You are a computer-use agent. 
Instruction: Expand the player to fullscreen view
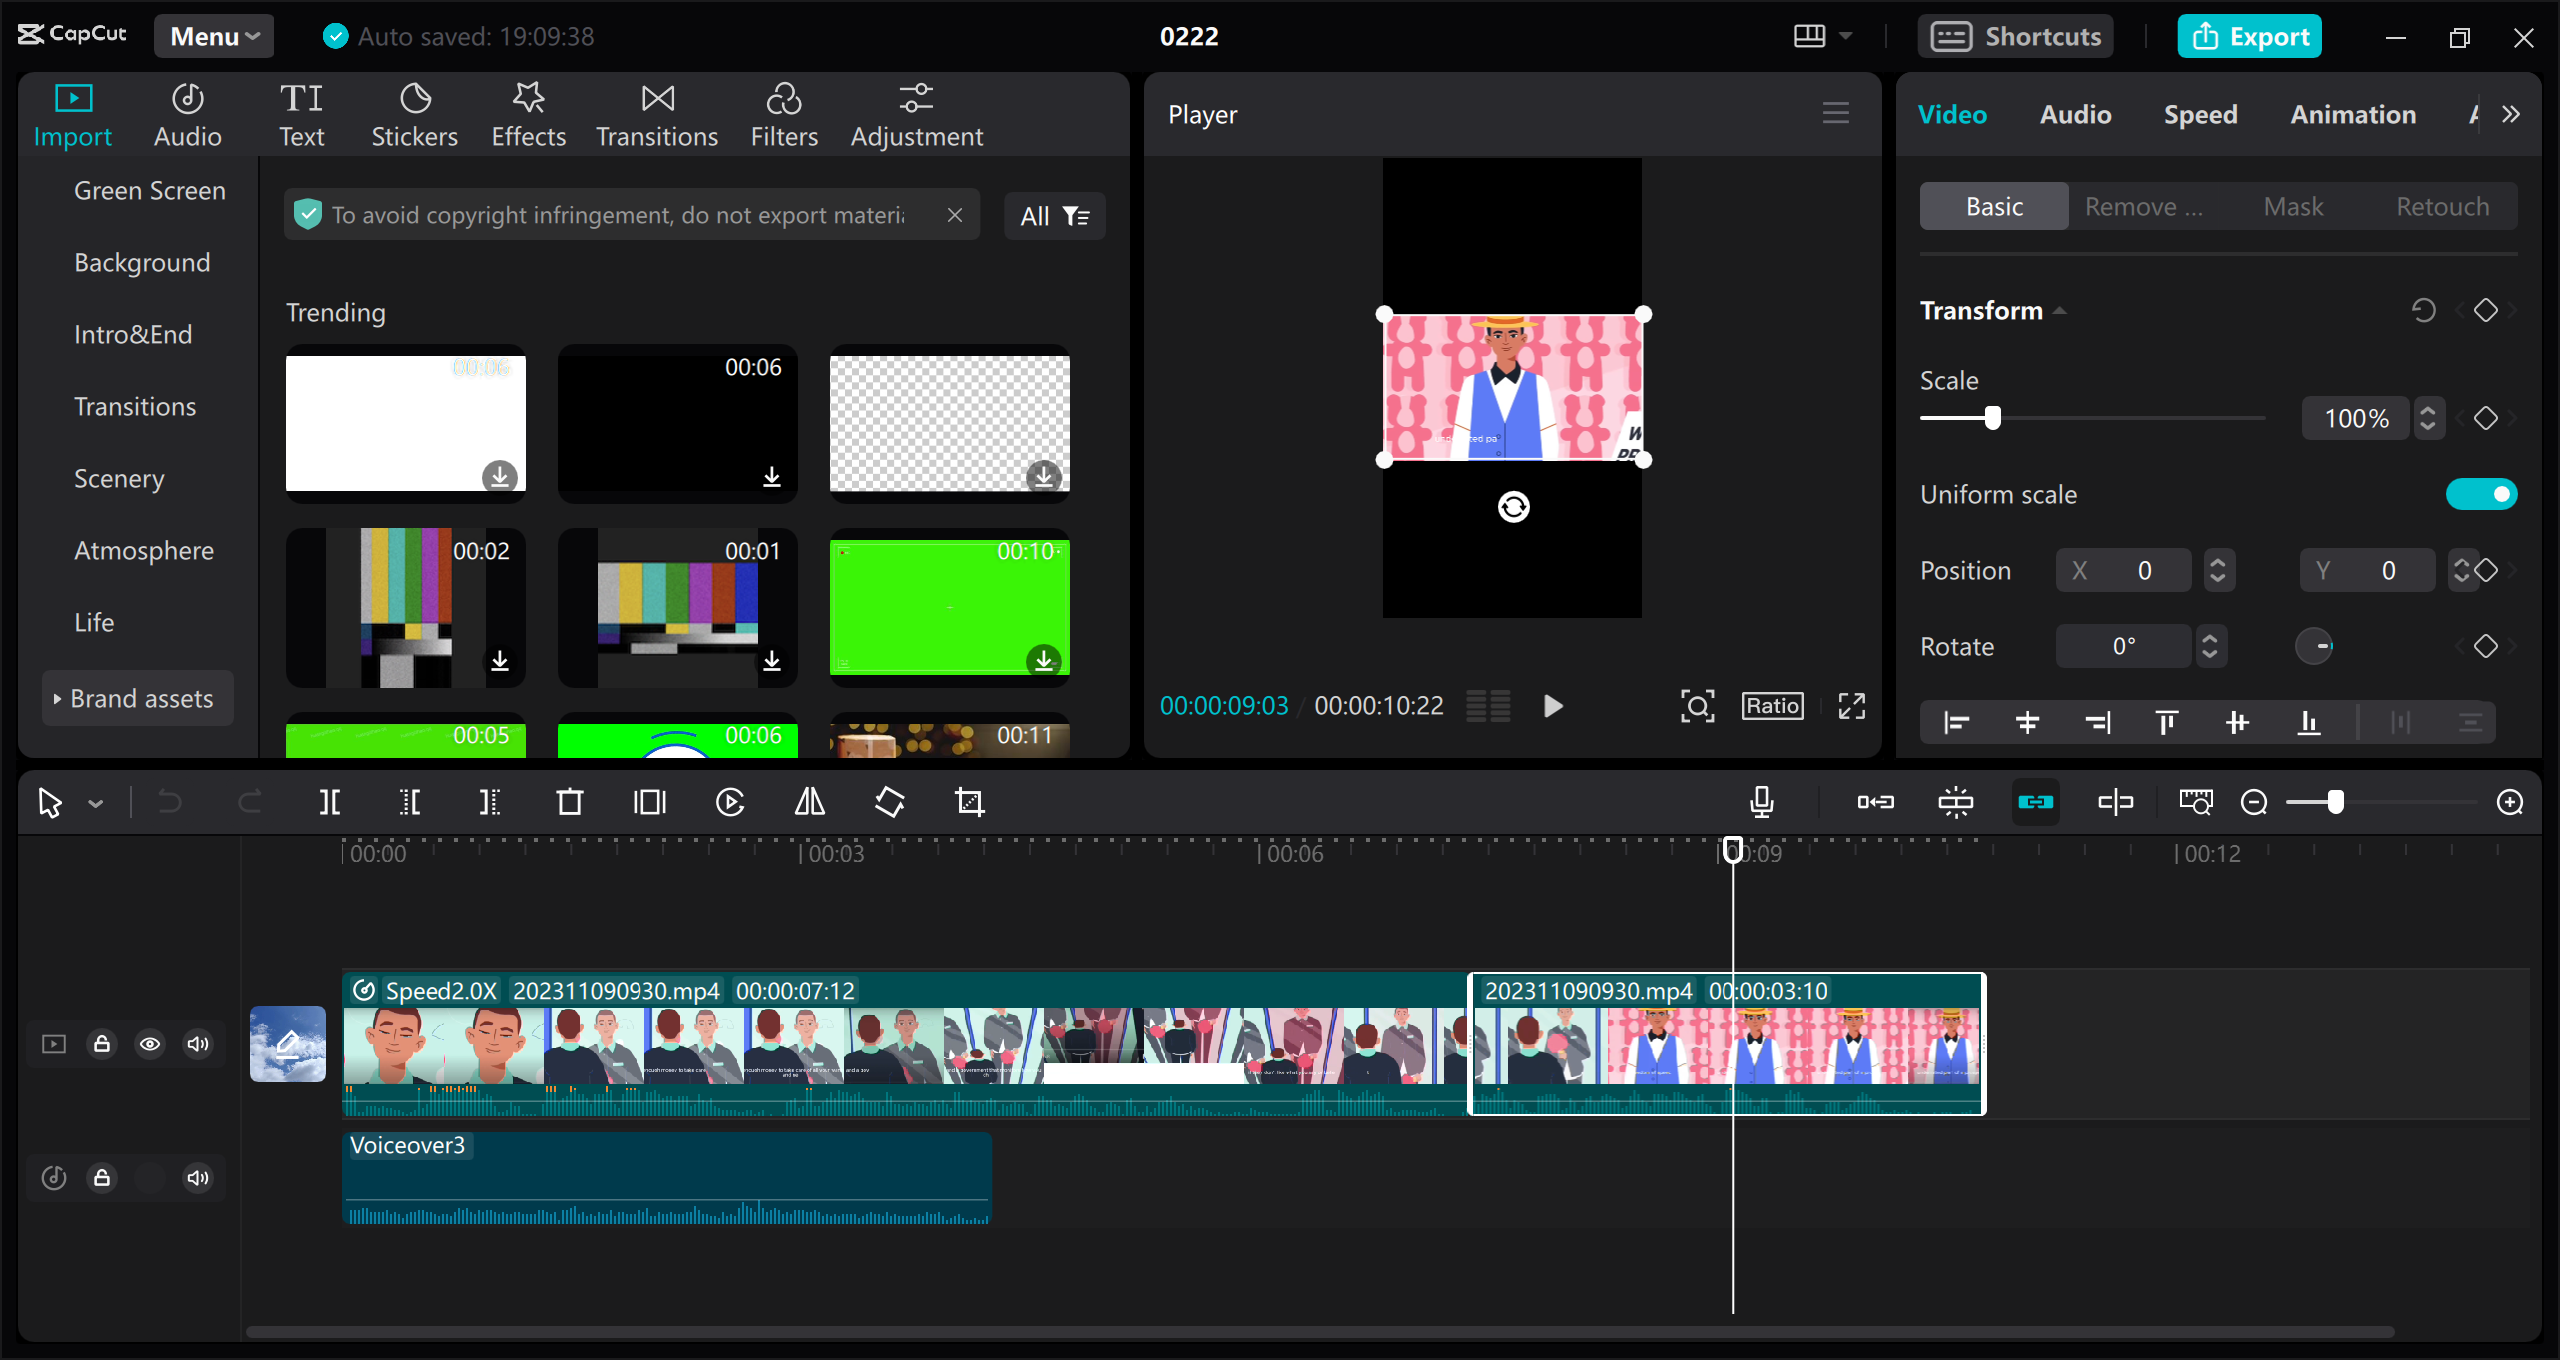click(x=1851, y=705)
